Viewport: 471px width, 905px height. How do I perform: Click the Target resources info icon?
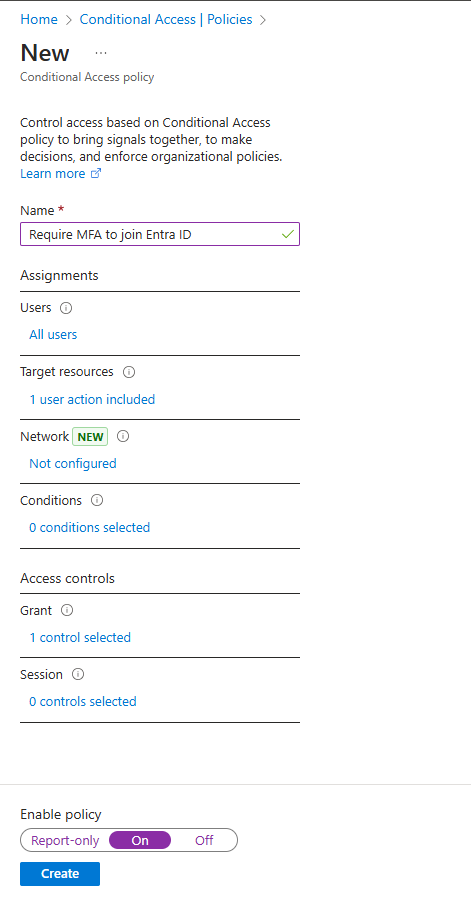tap(129, 372)
